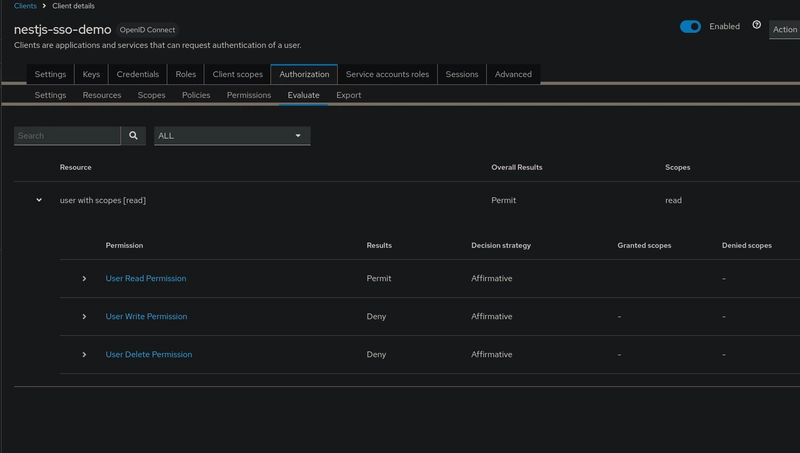Select the Permissions sub-tab
This screenshot has width=800, height=453.
click(x=249, y=95)
